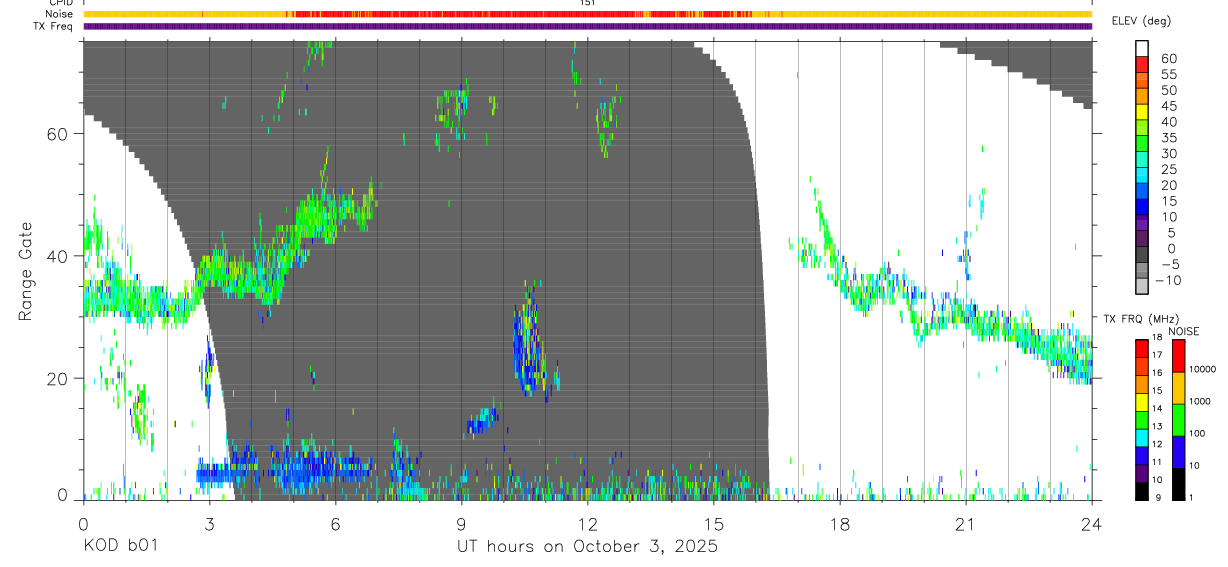Click the white top box of ELEV bar
The image size is (1228, 567).
[x=1142, y=48]
